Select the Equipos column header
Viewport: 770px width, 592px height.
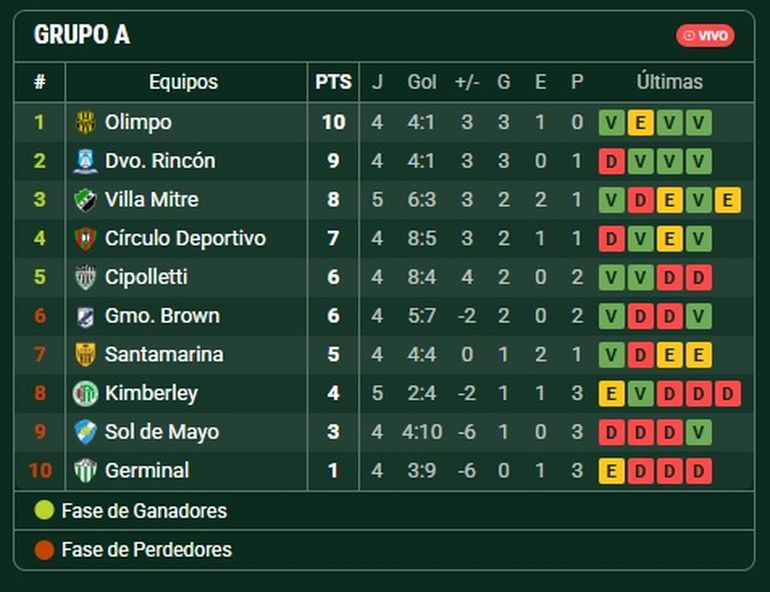(x=183, y=82)
